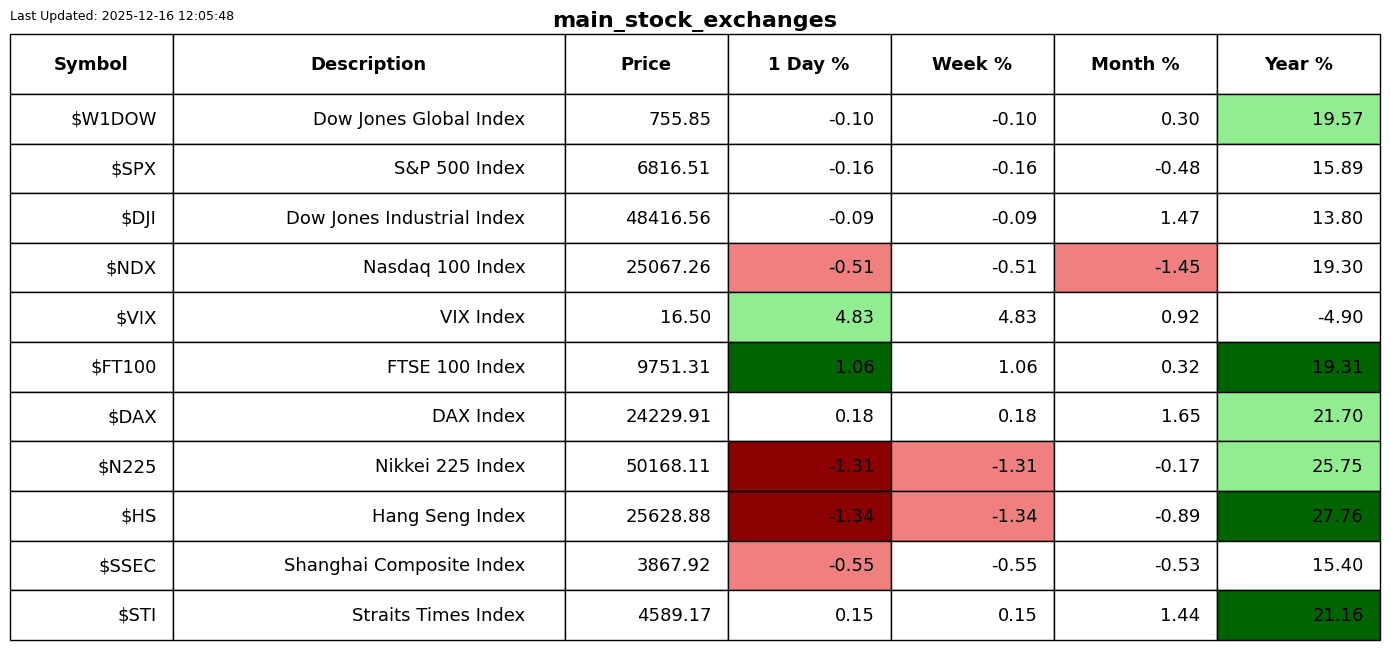
Task: Open the $SPX symbol cell
Action: click(133, 169)
